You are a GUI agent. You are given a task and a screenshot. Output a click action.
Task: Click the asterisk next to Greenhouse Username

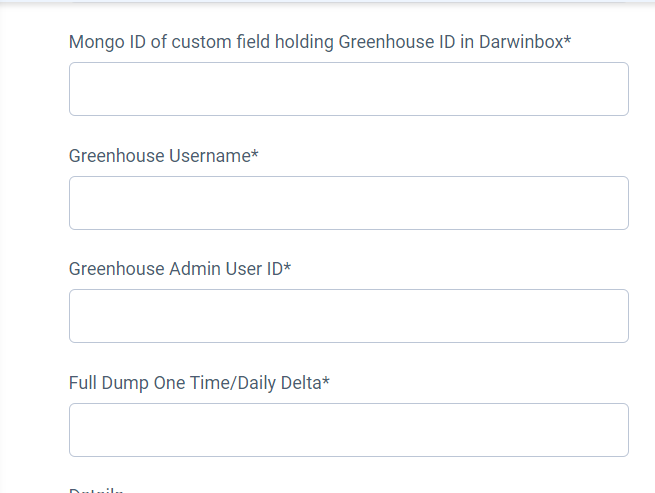tap(255, 154)
